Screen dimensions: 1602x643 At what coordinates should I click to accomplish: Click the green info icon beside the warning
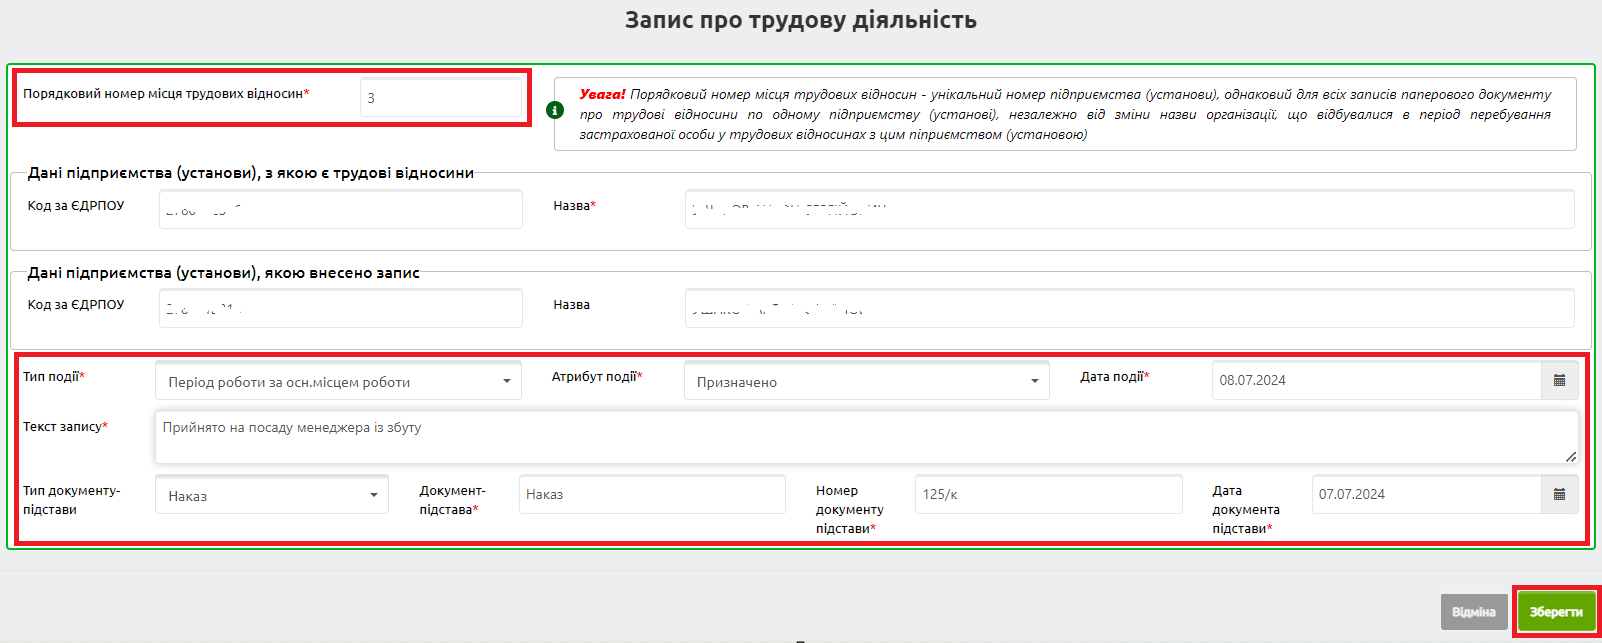coord(555,110)
